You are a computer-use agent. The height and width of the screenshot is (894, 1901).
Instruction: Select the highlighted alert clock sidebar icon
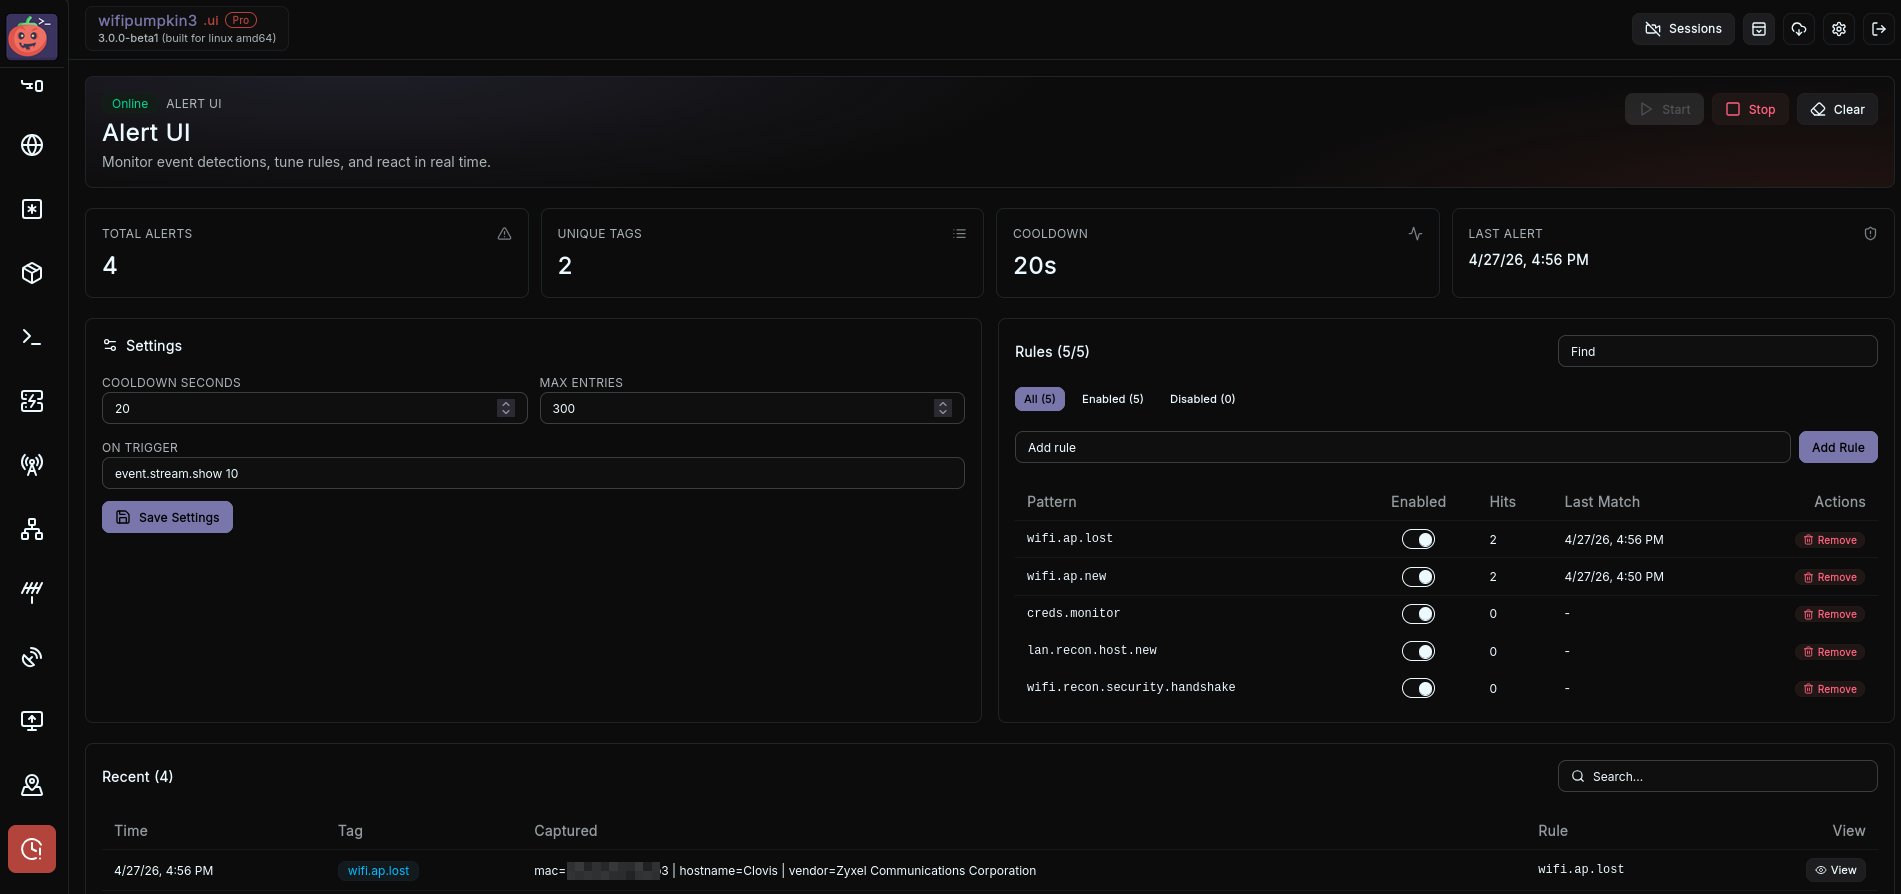point(32,849)
